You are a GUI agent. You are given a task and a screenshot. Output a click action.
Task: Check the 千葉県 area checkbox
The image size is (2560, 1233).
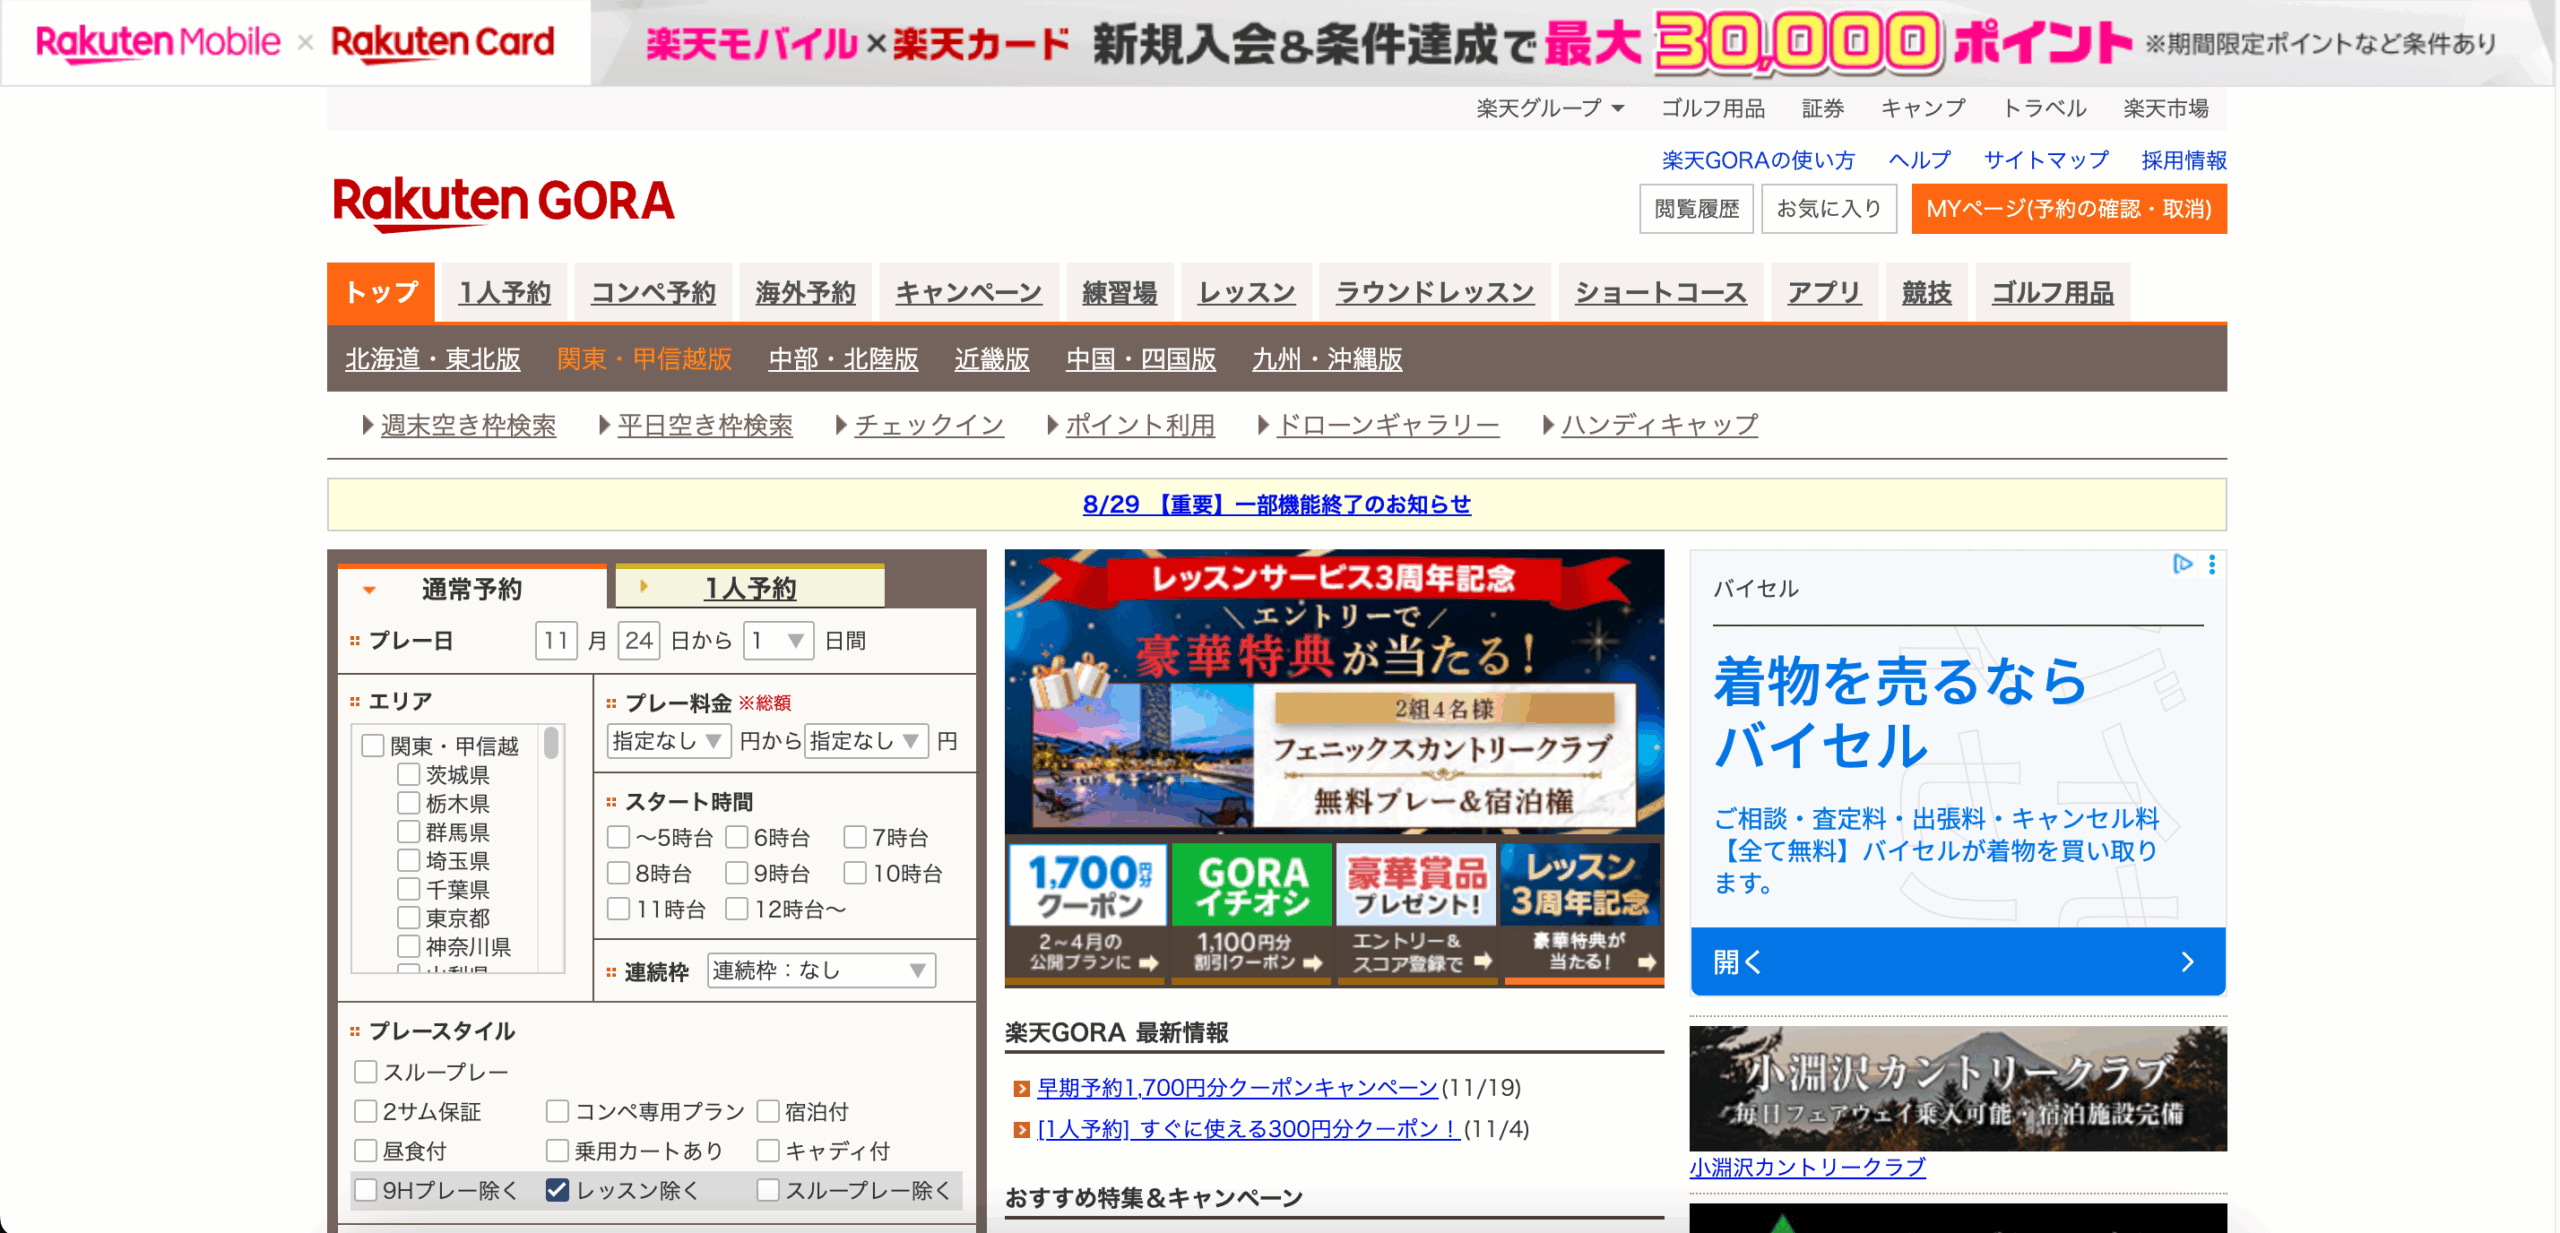pyautogui.click(x=408, y=889)
